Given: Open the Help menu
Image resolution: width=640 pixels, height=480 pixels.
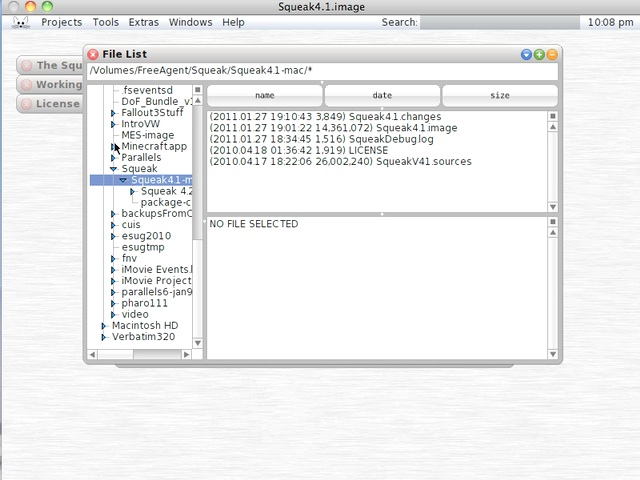Looking at the screenshot, I should pyautogui.click(x=233, y=22).
